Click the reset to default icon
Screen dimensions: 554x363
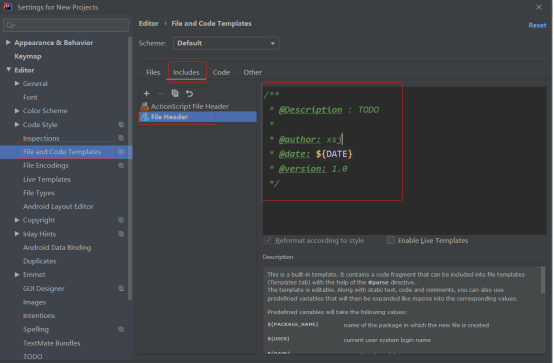pyautogui.click(x=189, y=93)
